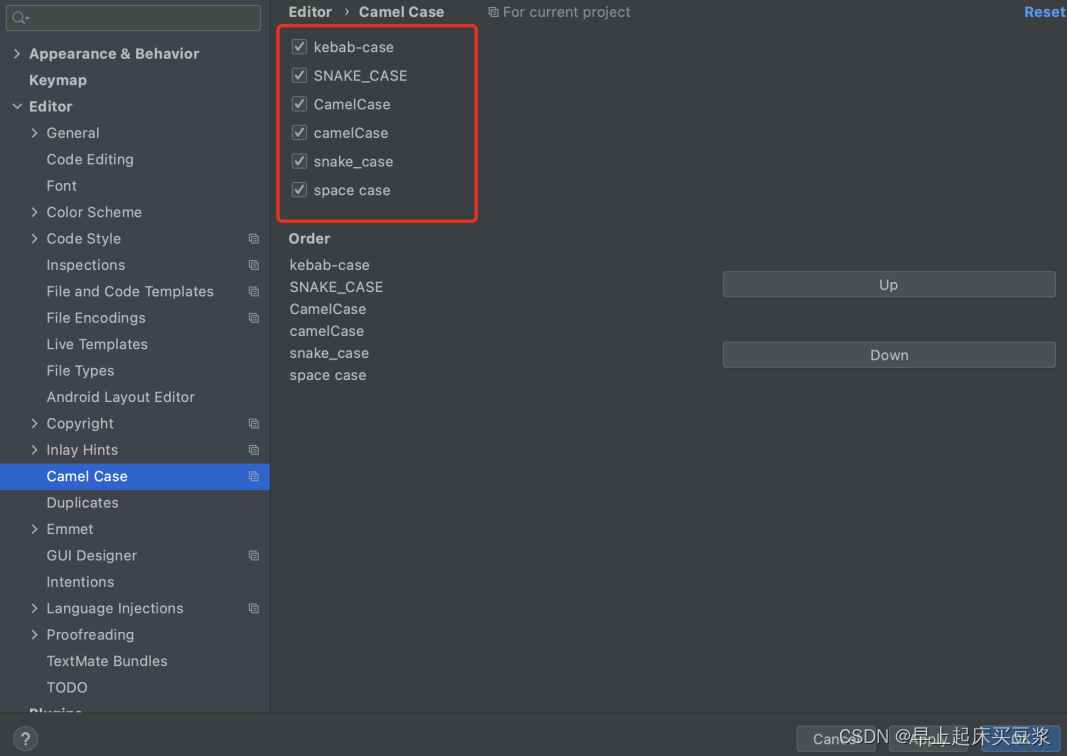Disable the CamelCase (upper) checkbox
This screenshot has height=756, width=1067.
299,103
